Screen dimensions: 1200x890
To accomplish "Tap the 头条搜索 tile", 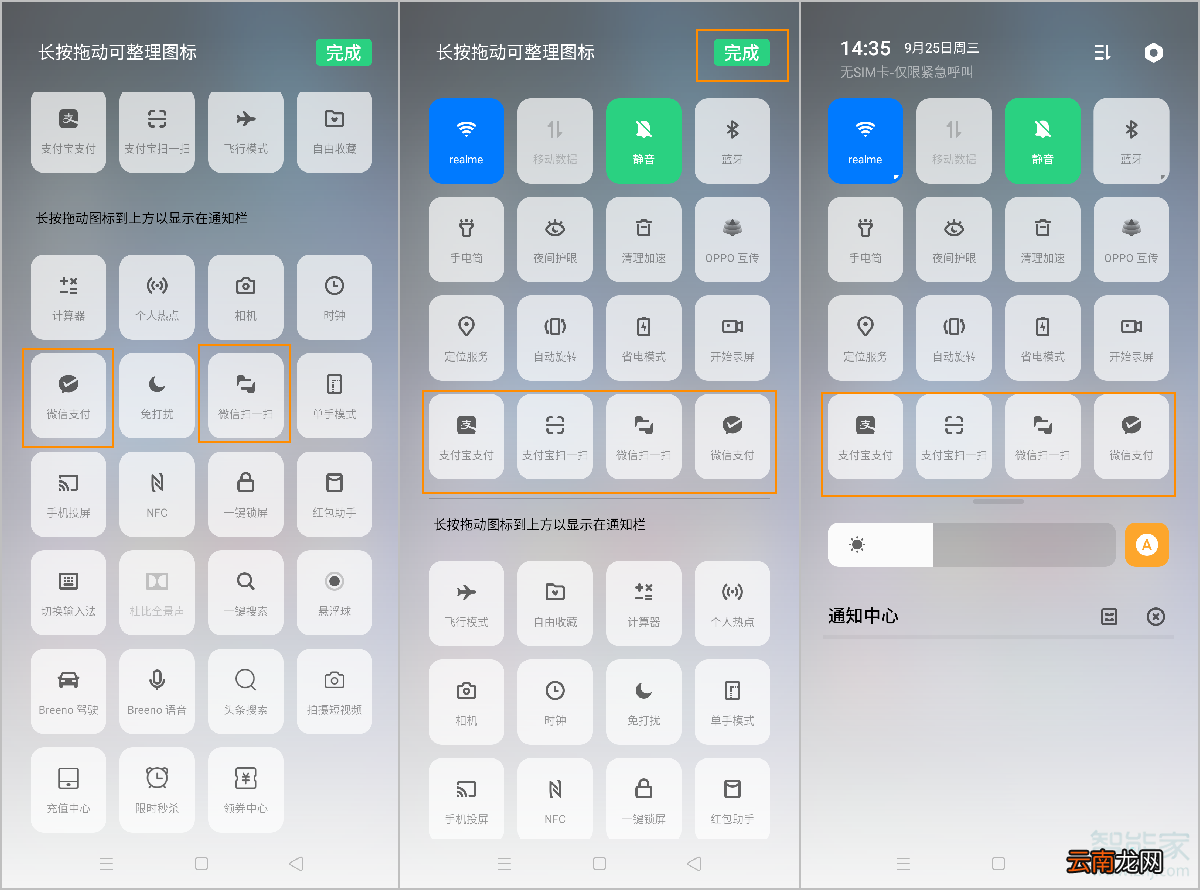I will (246, 692).
